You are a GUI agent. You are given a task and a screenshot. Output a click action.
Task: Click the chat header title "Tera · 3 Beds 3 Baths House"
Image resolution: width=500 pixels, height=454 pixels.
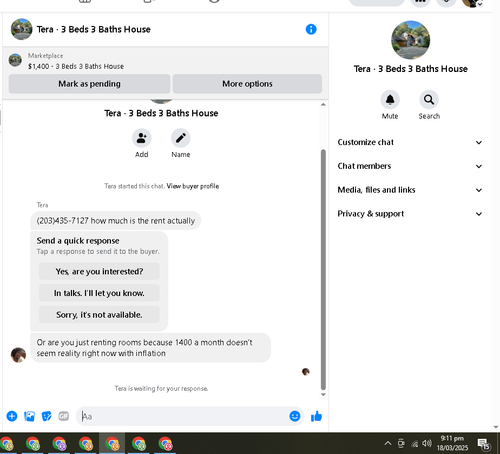coord(94,29)
